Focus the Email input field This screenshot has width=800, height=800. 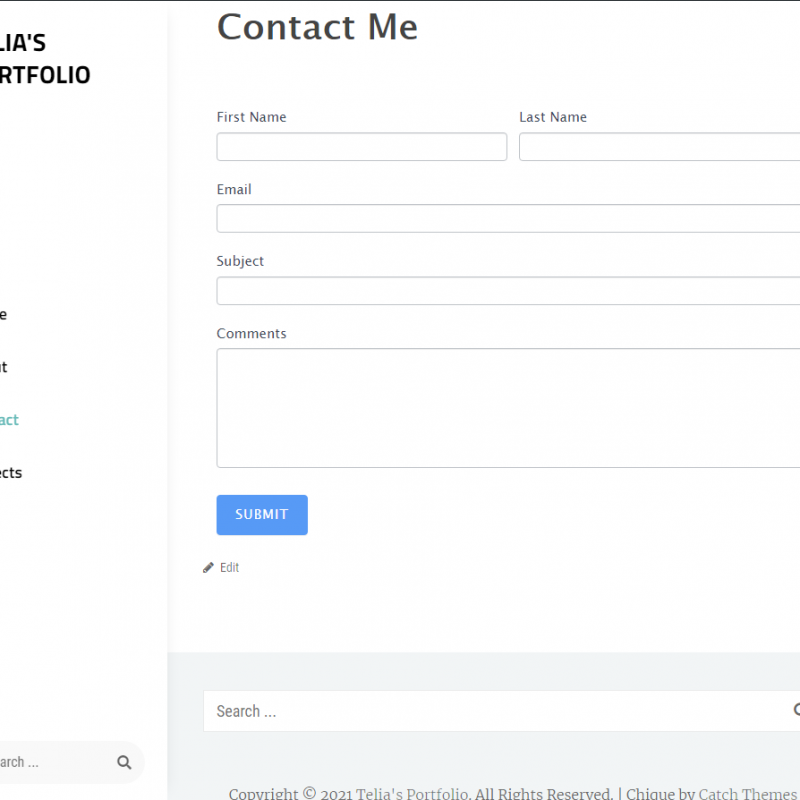tap(500, 218)
